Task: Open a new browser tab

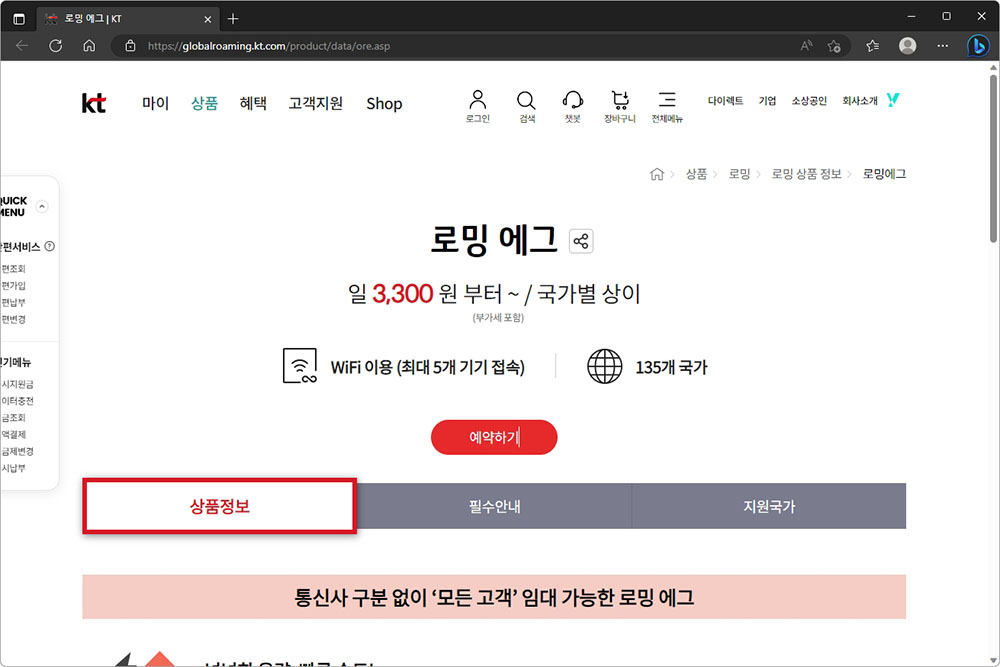Action: tap(233, 18)
